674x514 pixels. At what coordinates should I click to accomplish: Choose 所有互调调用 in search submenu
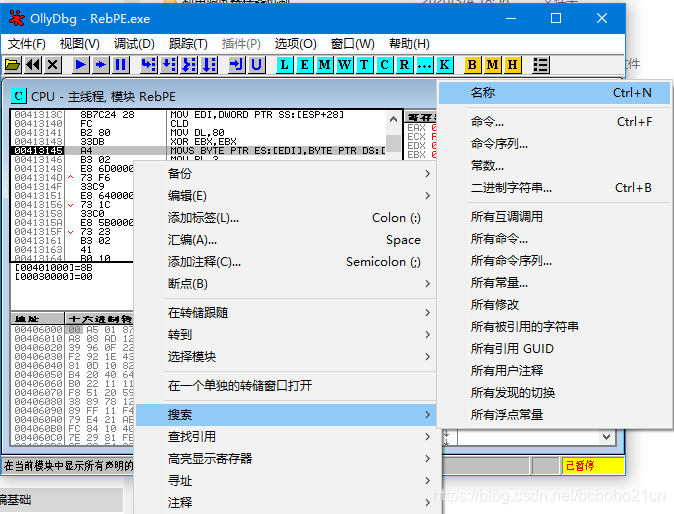555,217
